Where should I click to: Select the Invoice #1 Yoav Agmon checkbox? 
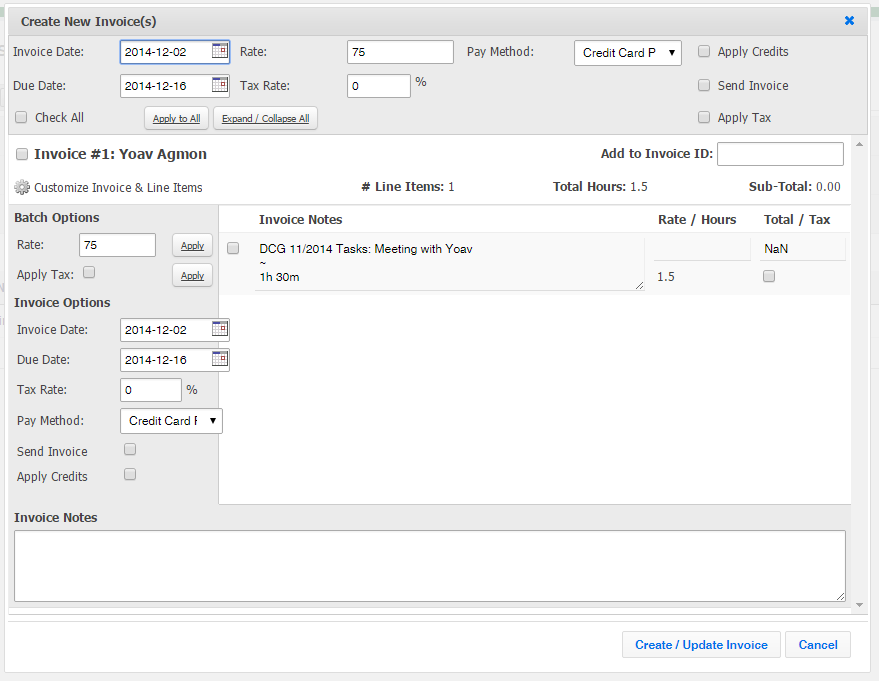pyautogui.click(x=22, y=155)
